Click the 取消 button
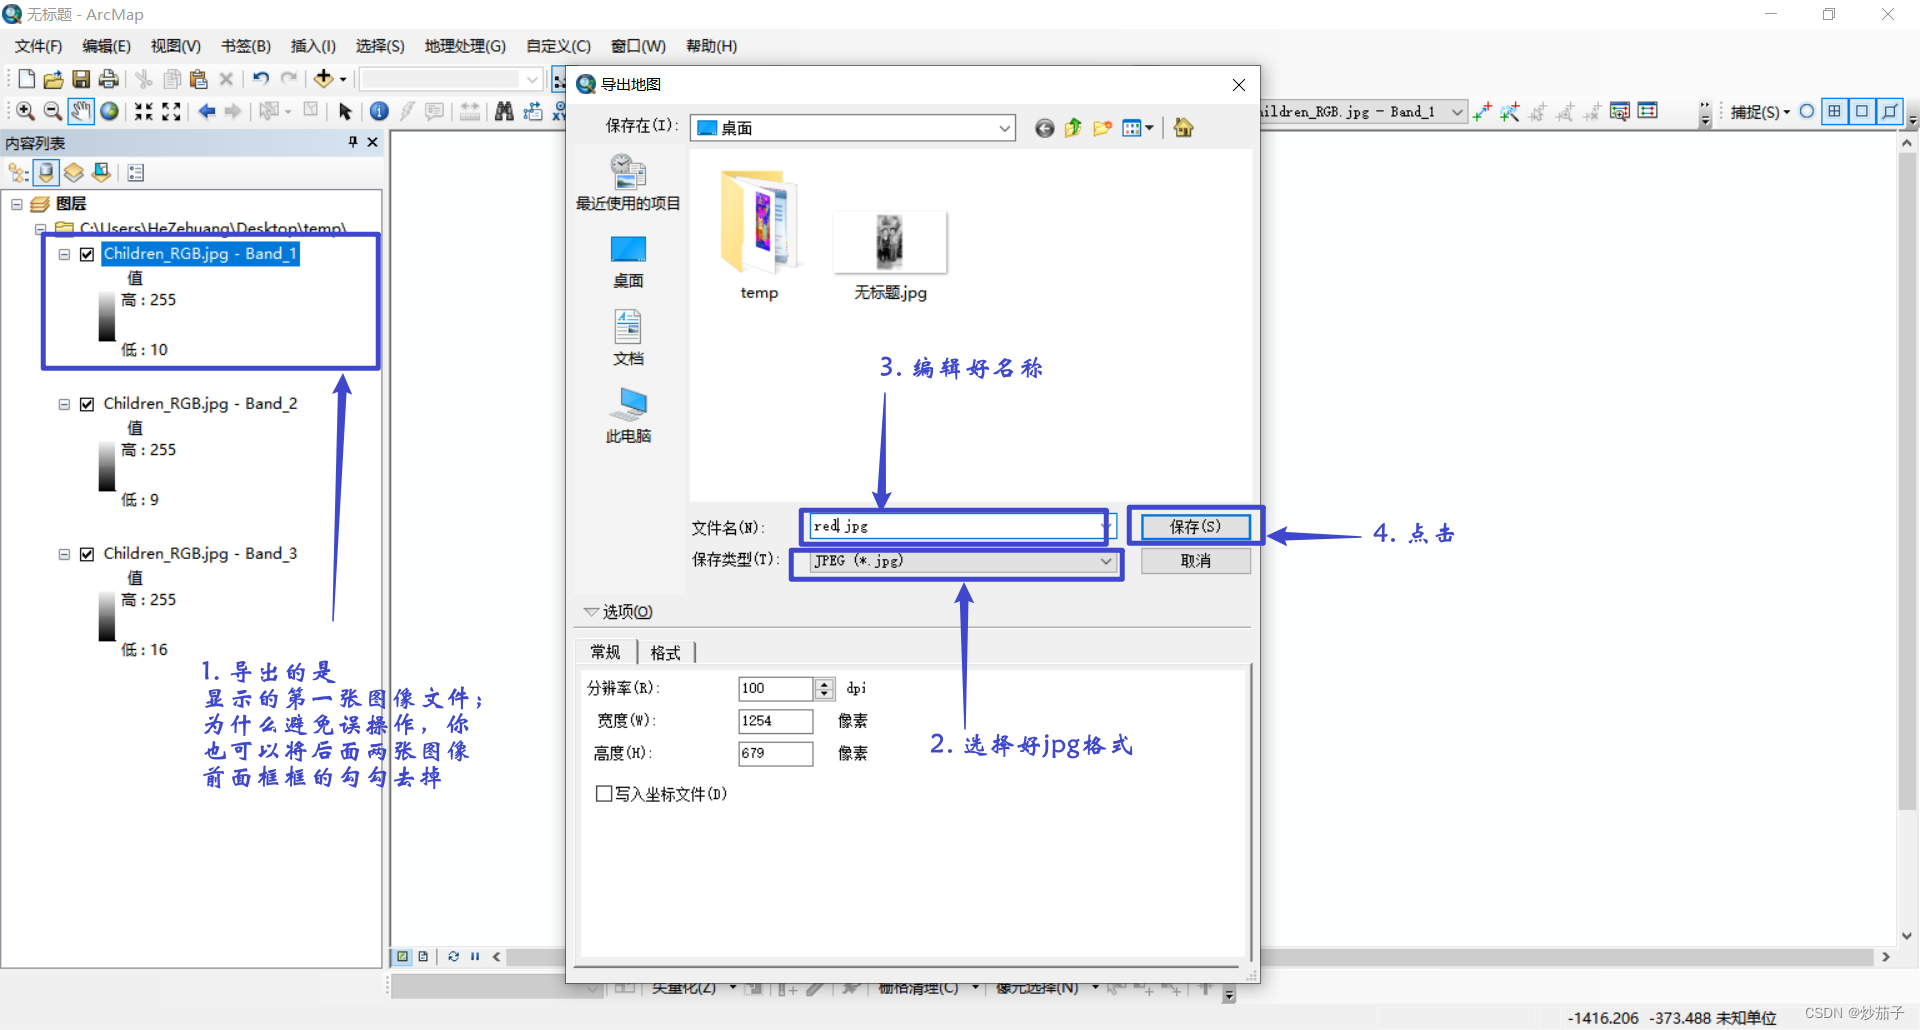1920x1030 pixels. click(x=1195, y=561)
